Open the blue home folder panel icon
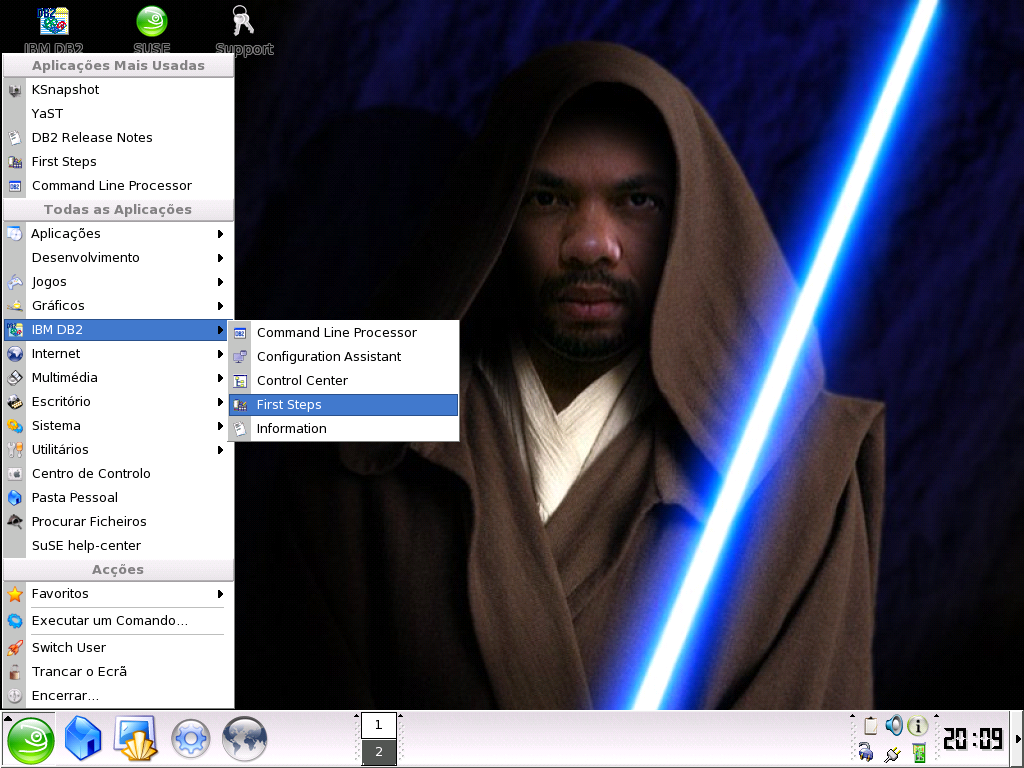 pos(83,739)
